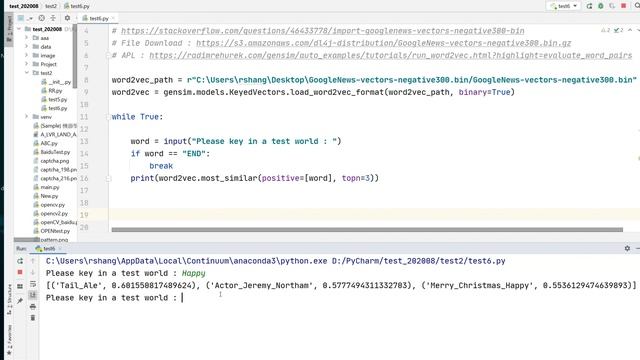Select main.py in the project tree
The width and height of the screenshot is (640, 360).
pyautogui.click(x=46, y=187)
